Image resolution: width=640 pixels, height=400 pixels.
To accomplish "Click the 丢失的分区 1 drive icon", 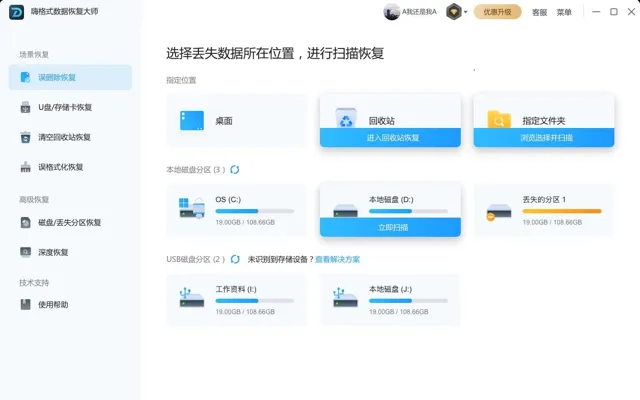I will click(498, 212).
